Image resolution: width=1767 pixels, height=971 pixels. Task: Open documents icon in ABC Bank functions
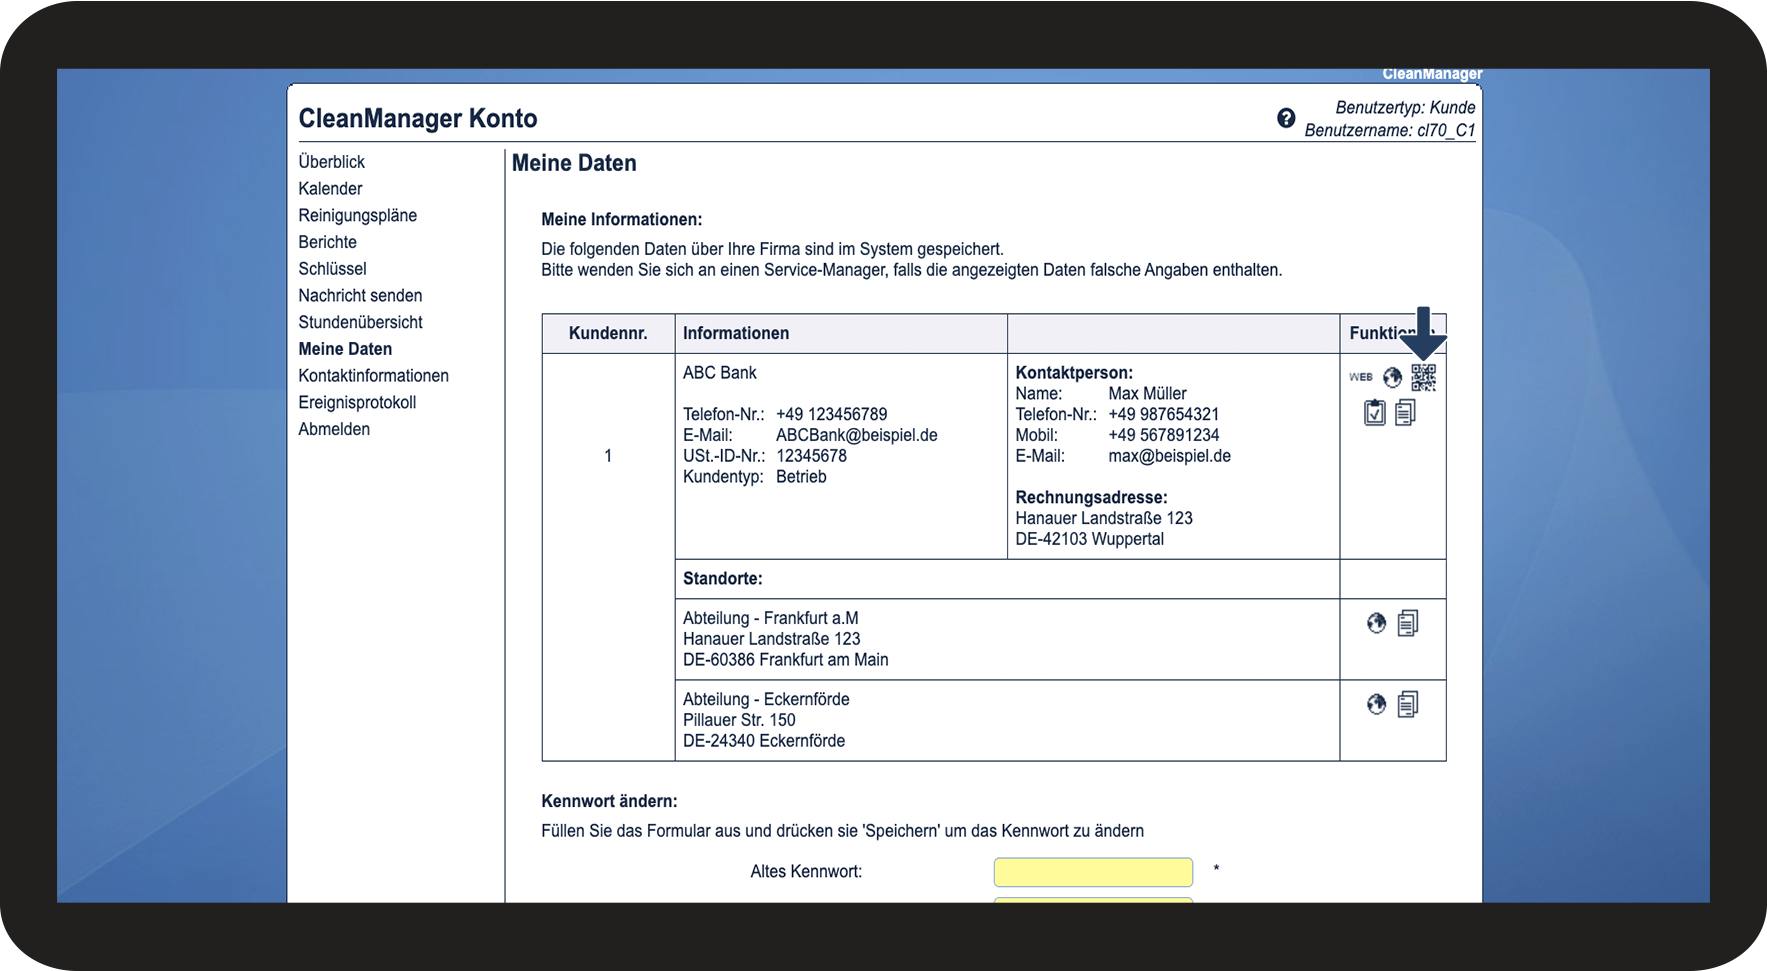coord(1405,412)
